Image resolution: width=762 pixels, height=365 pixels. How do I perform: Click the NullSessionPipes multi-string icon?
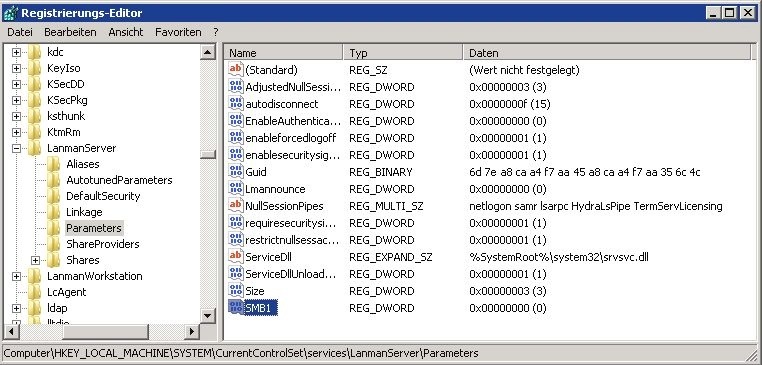point(236,206)
